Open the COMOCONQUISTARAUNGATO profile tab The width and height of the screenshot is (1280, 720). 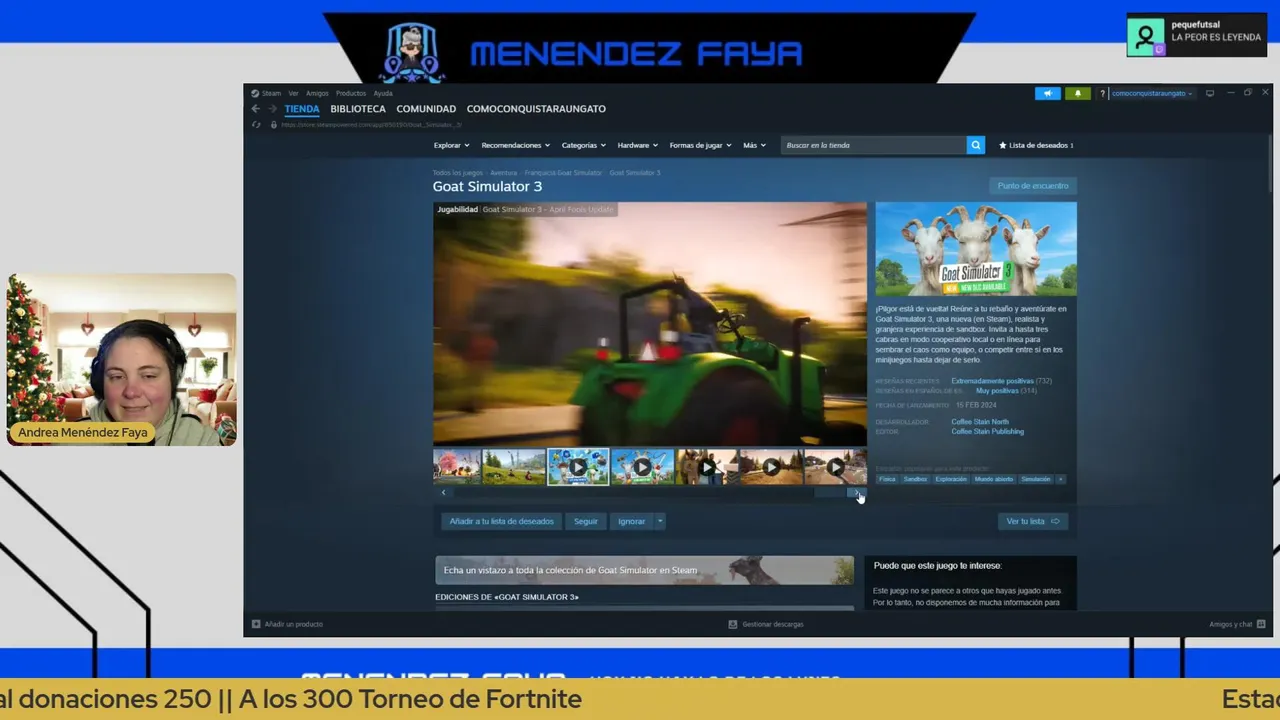pos(536,109)
